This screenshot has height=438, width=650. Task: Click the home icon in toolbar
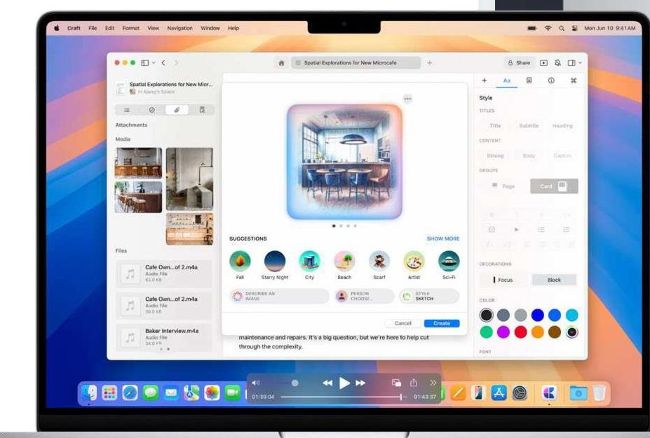(282, 62)
